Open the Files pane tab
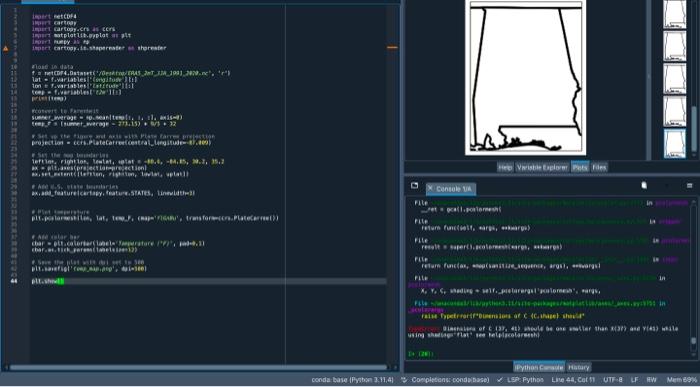The width and height of the screenshot is (700, 387). point(599,167)
